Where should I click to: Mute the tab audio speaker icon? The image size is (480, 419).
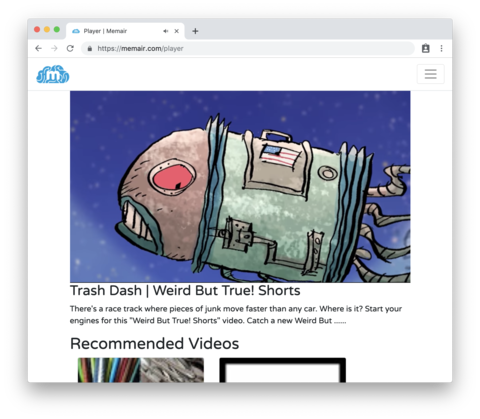(x=166, y=31)
